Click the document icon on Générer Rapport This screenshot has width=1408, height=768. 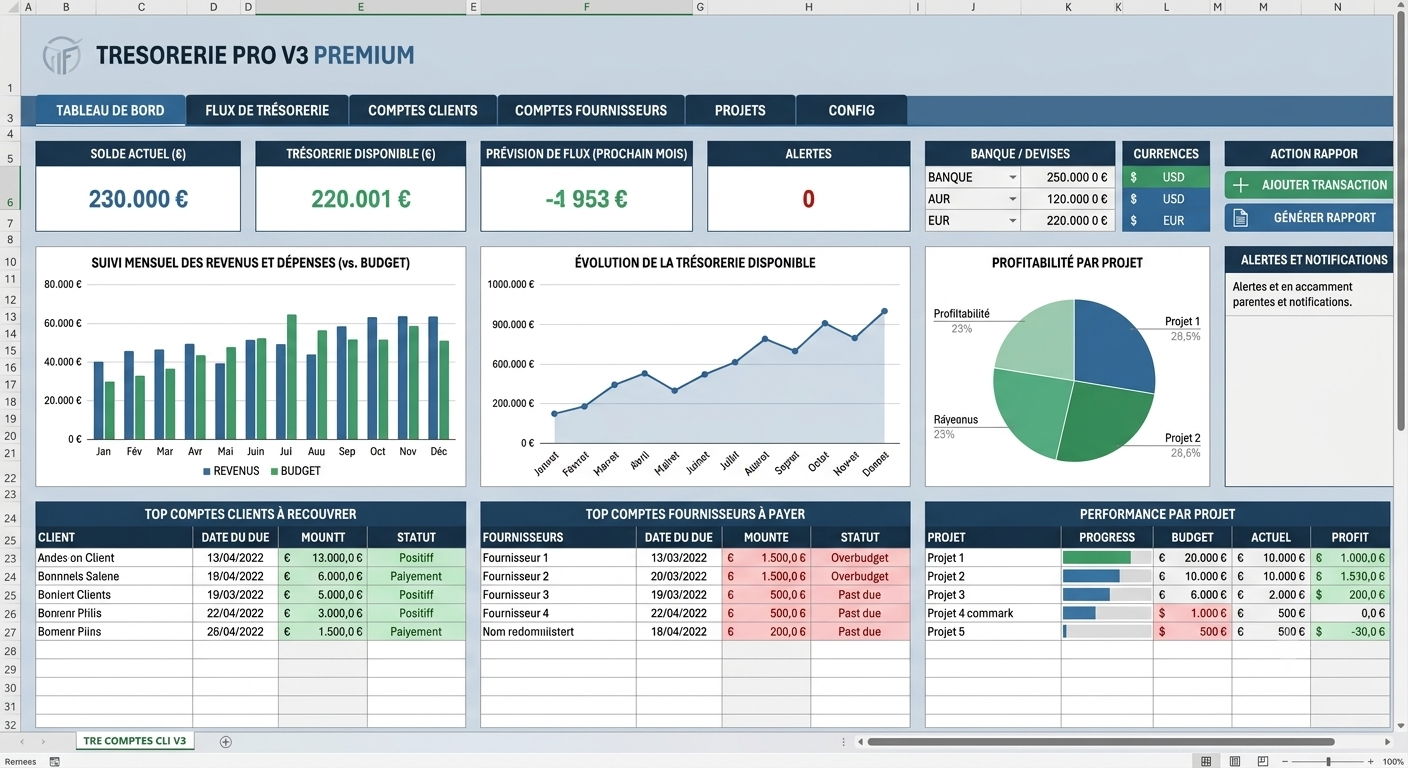[x=1241, y=218]
